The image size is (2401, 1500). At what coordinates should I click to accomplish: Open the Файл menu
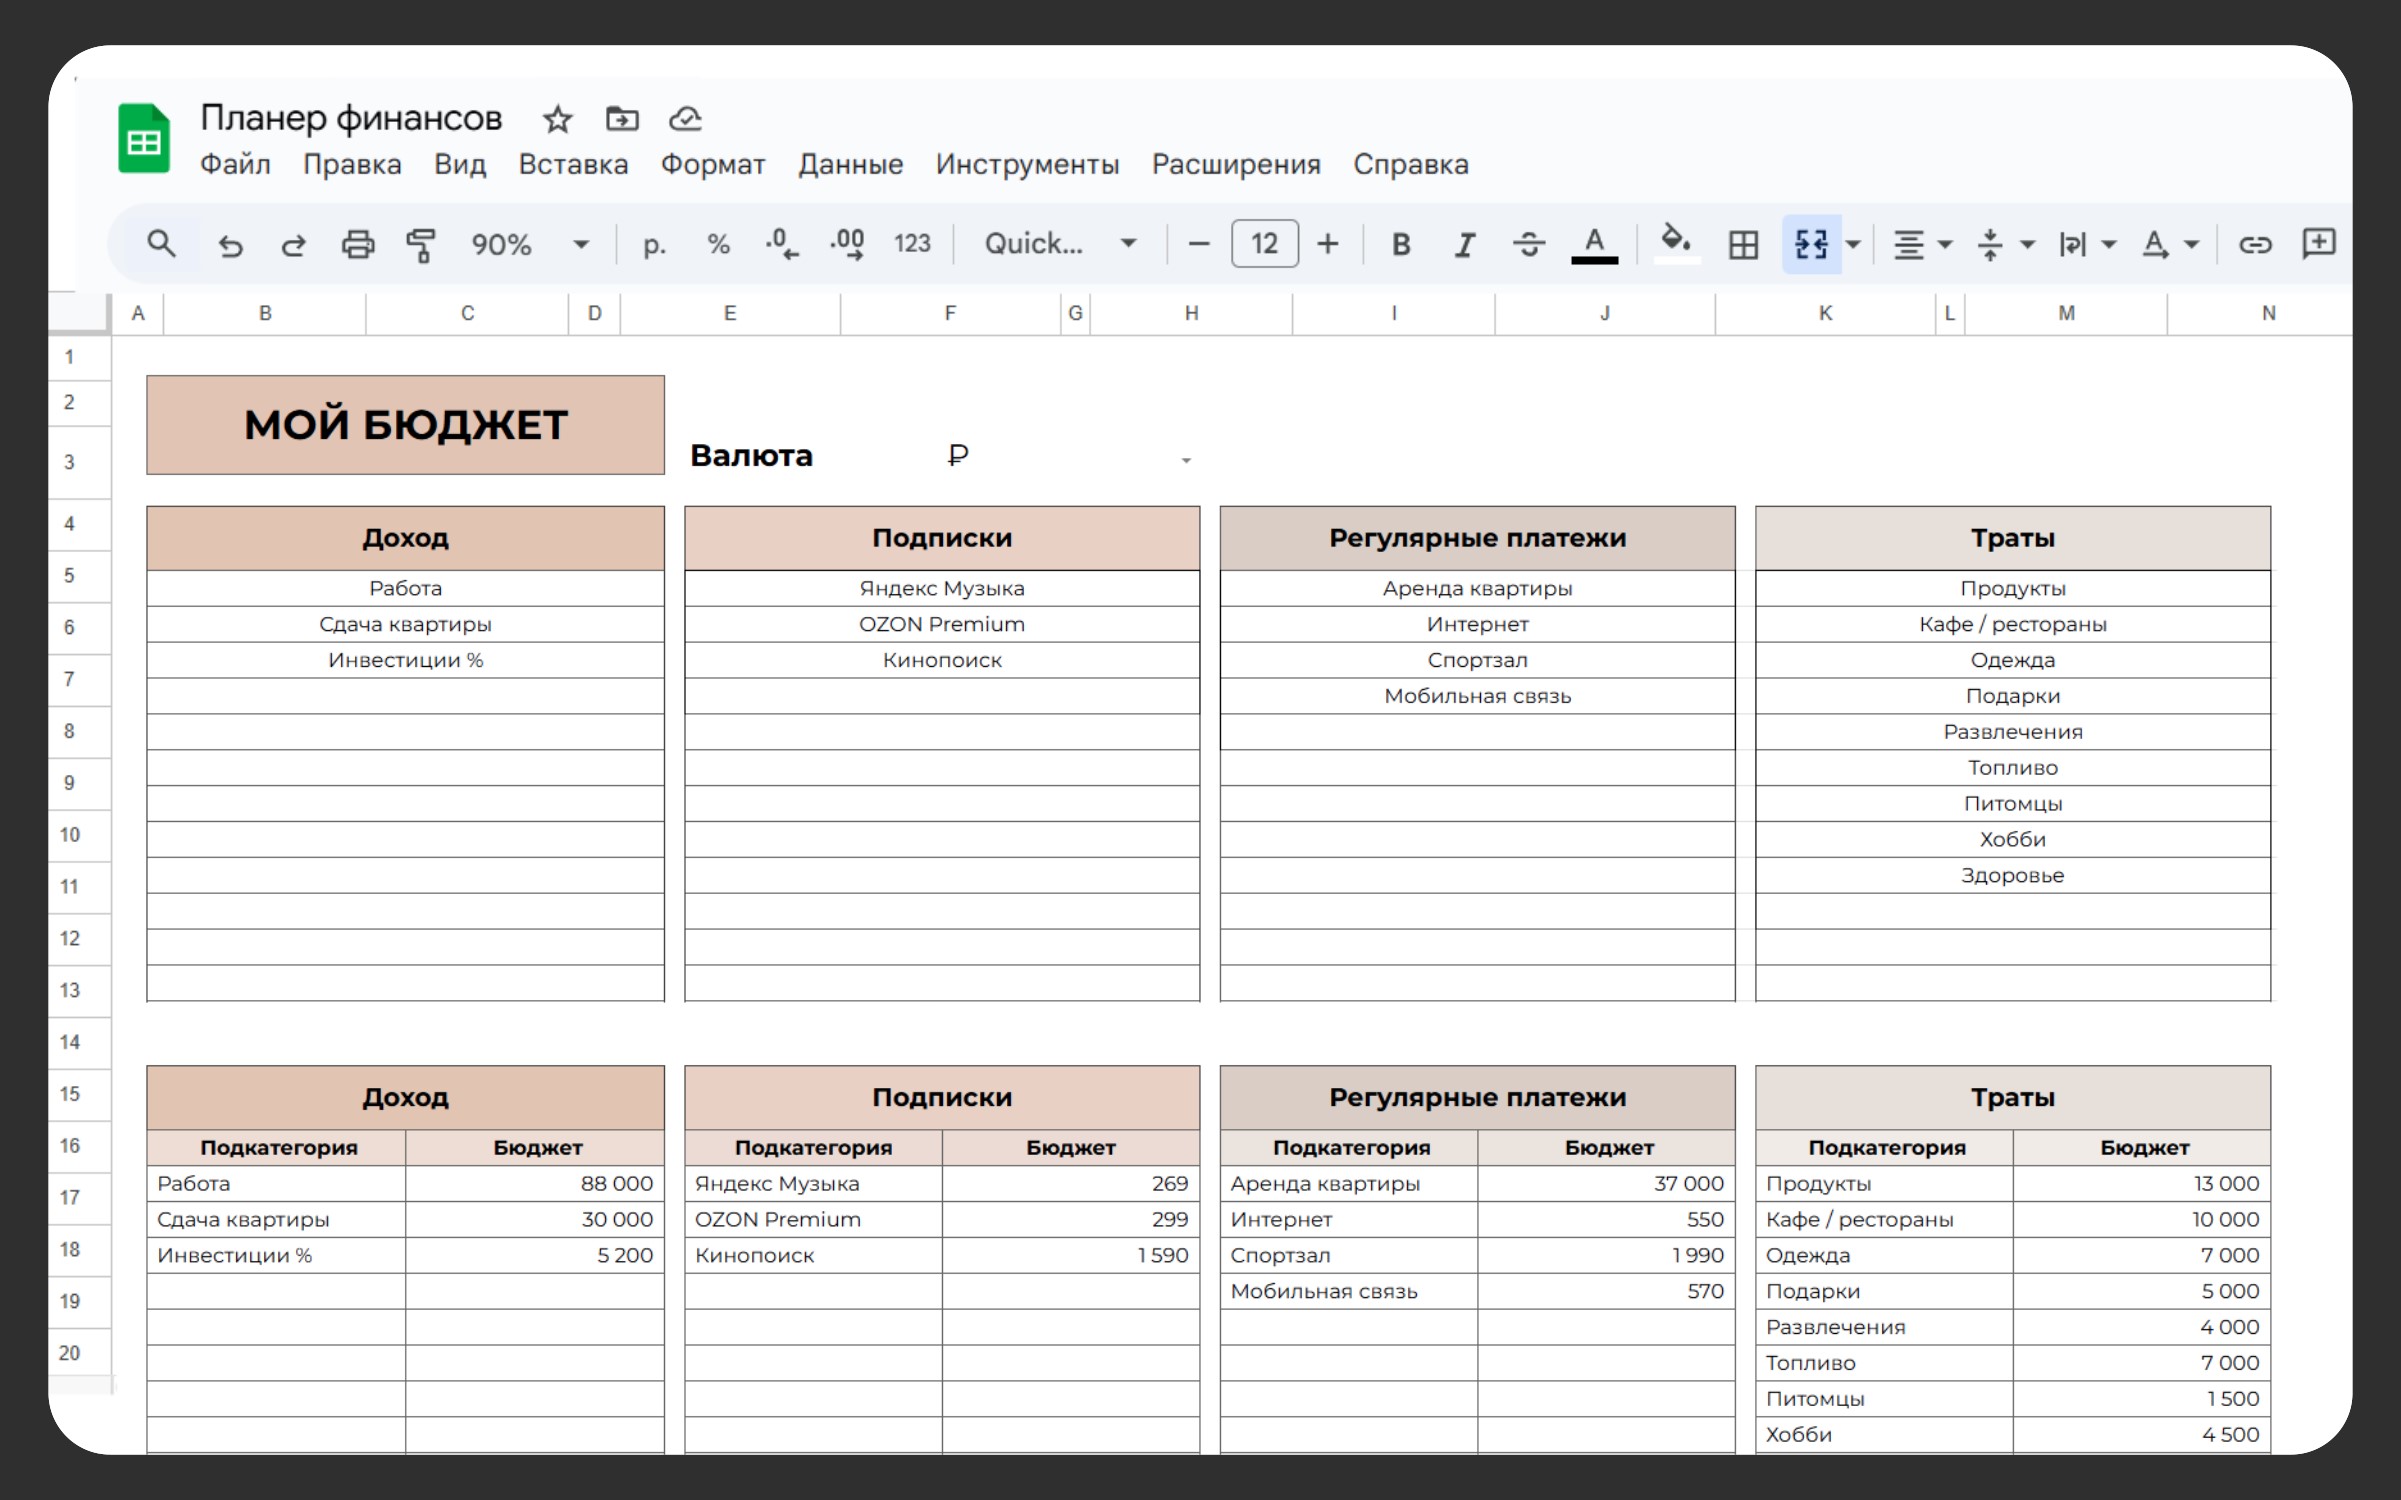[235, 164]
